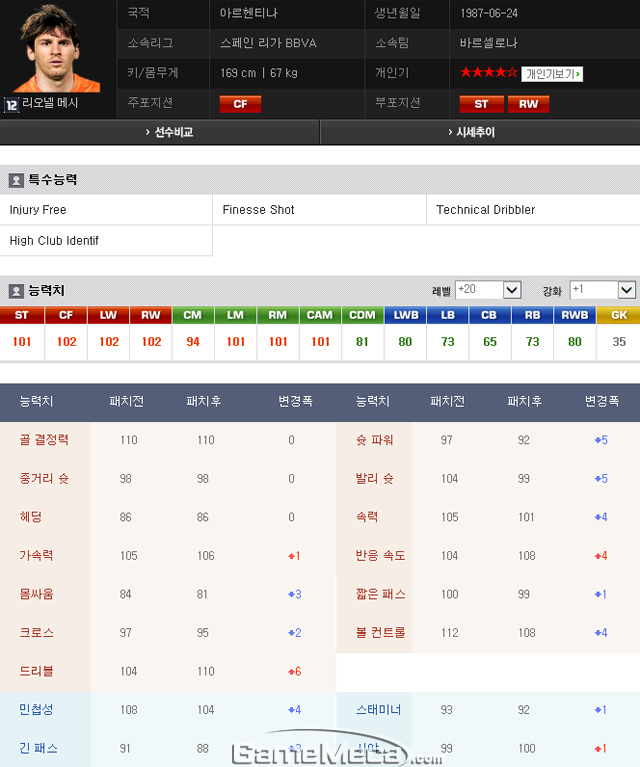Click the 골 결정력 stat label
640x767 pixels.
click(44, 439)
